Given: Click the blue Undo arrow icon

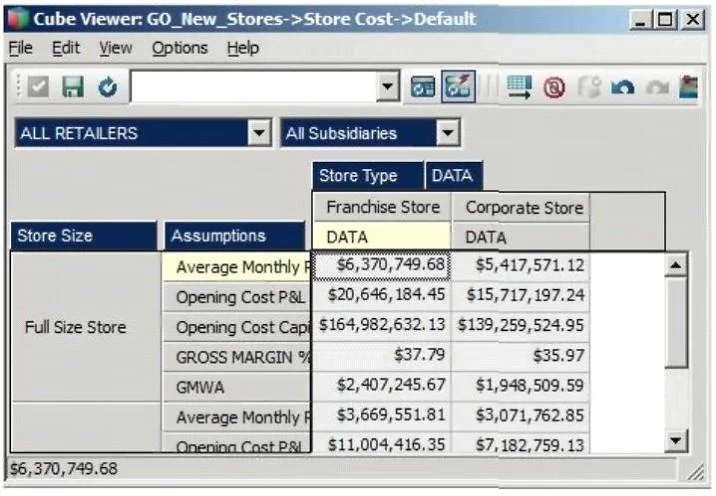Looking at the screenshot, I should 623,87.
